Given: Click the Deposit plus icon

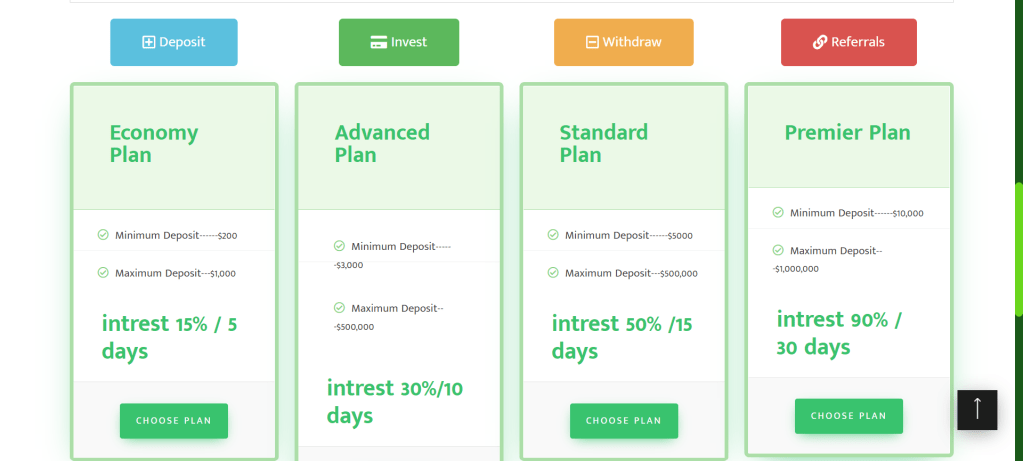Looking at the screenshot, I should (x=149, y=42).
